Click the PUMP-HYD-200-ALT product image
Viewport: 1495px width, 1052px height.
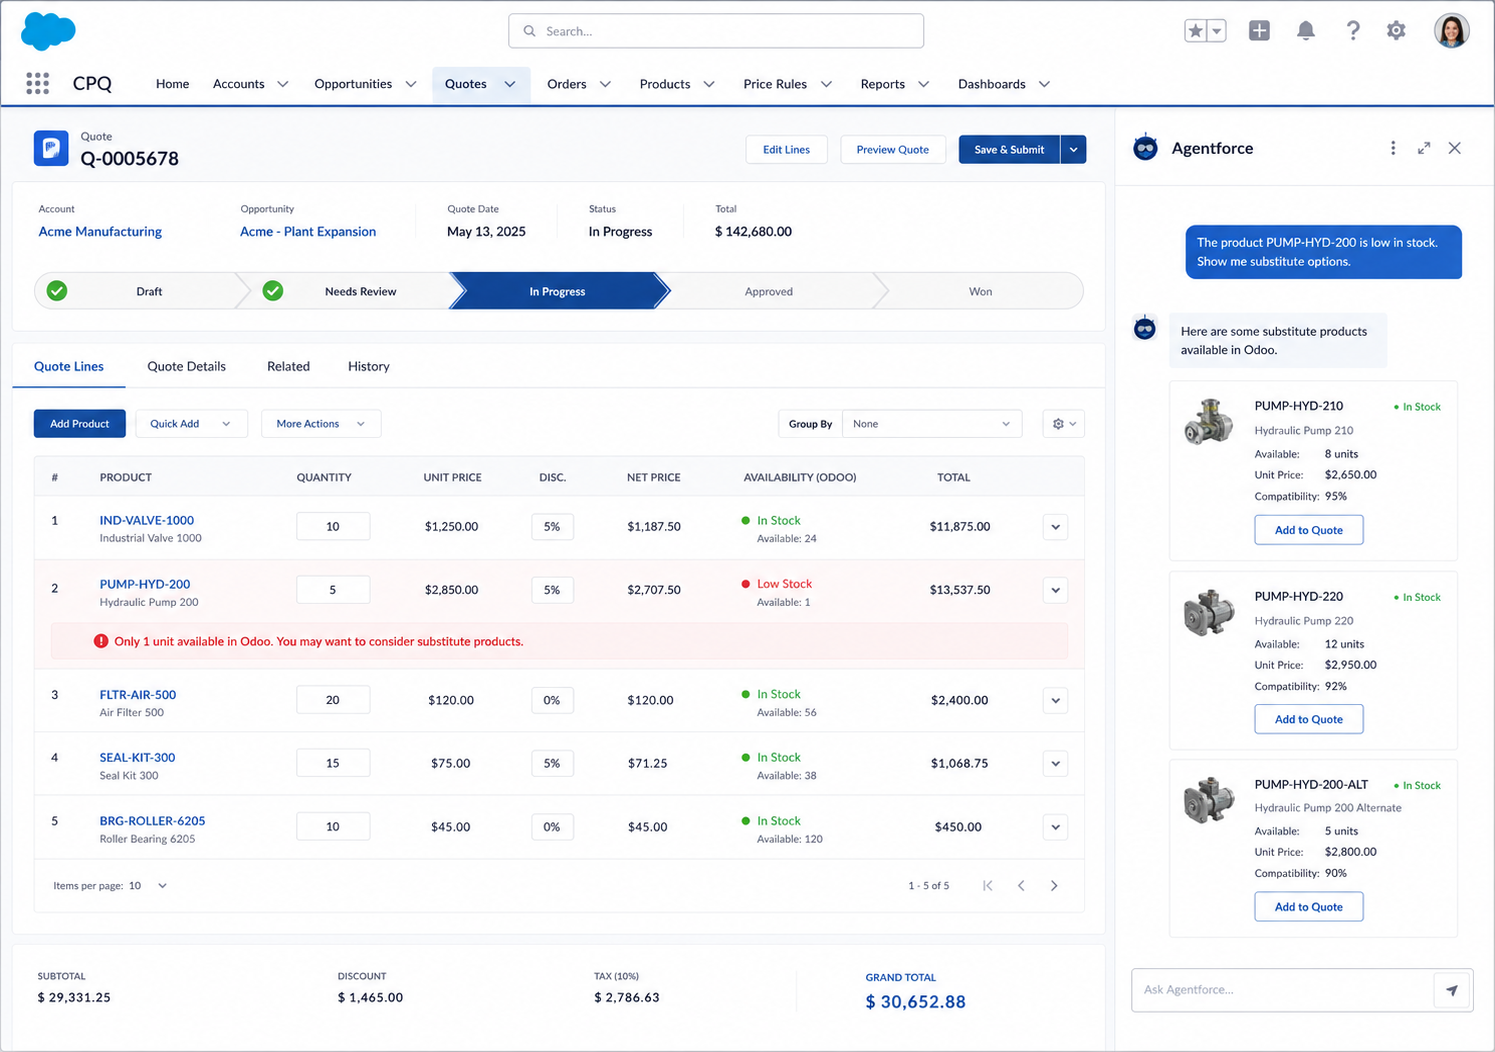[x=1209, y=799]
